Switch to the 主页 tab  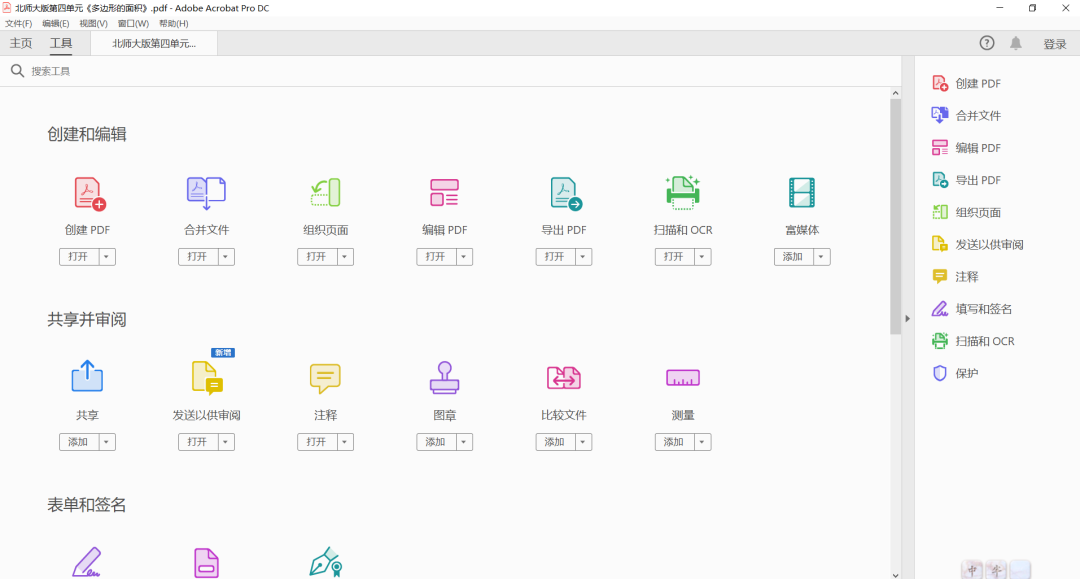coord(21,43)
